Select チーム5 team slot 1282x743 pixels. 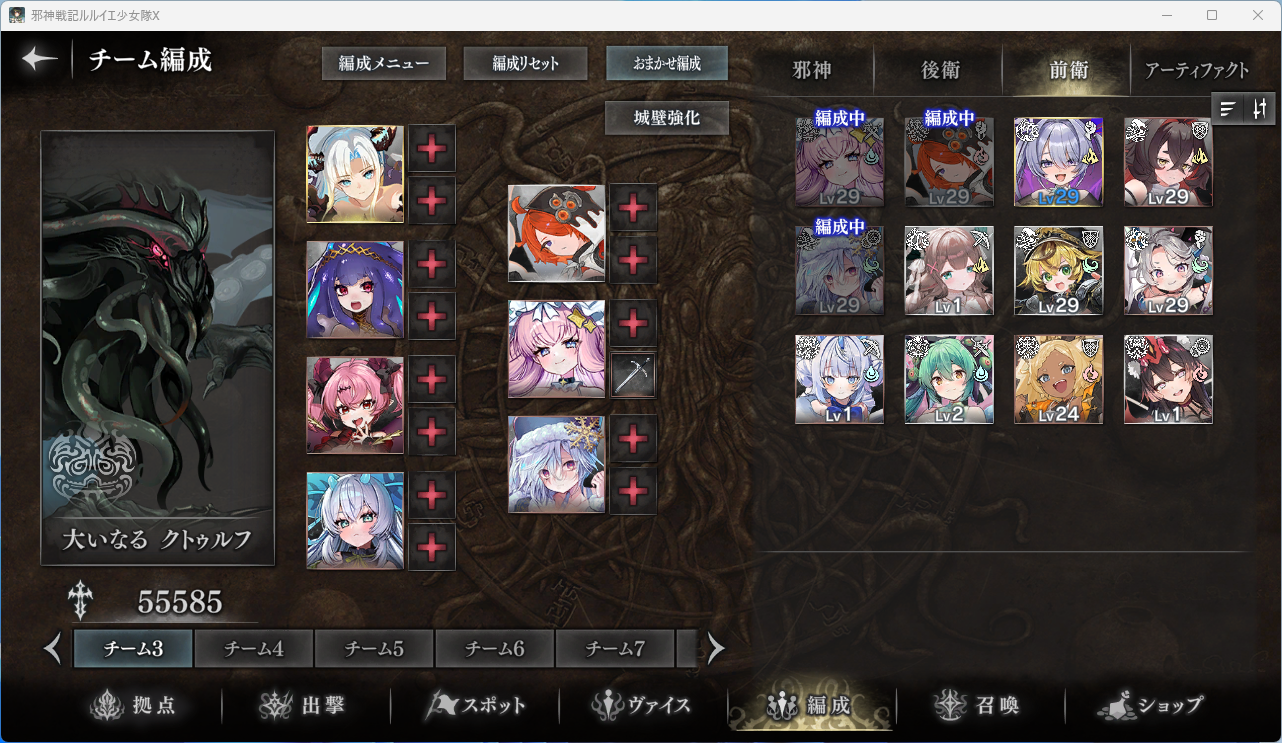[374, 649]
